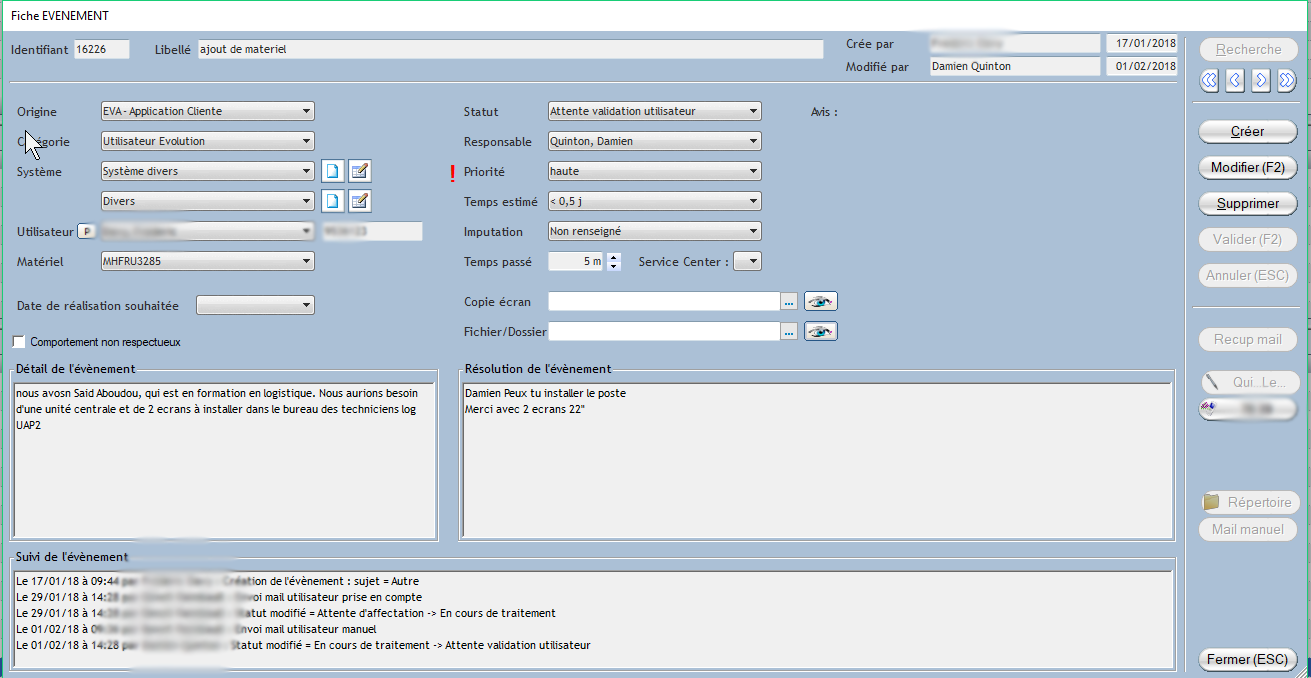
Task: Preview the Copie écran file with eye icon
Action: pos(820,301)
